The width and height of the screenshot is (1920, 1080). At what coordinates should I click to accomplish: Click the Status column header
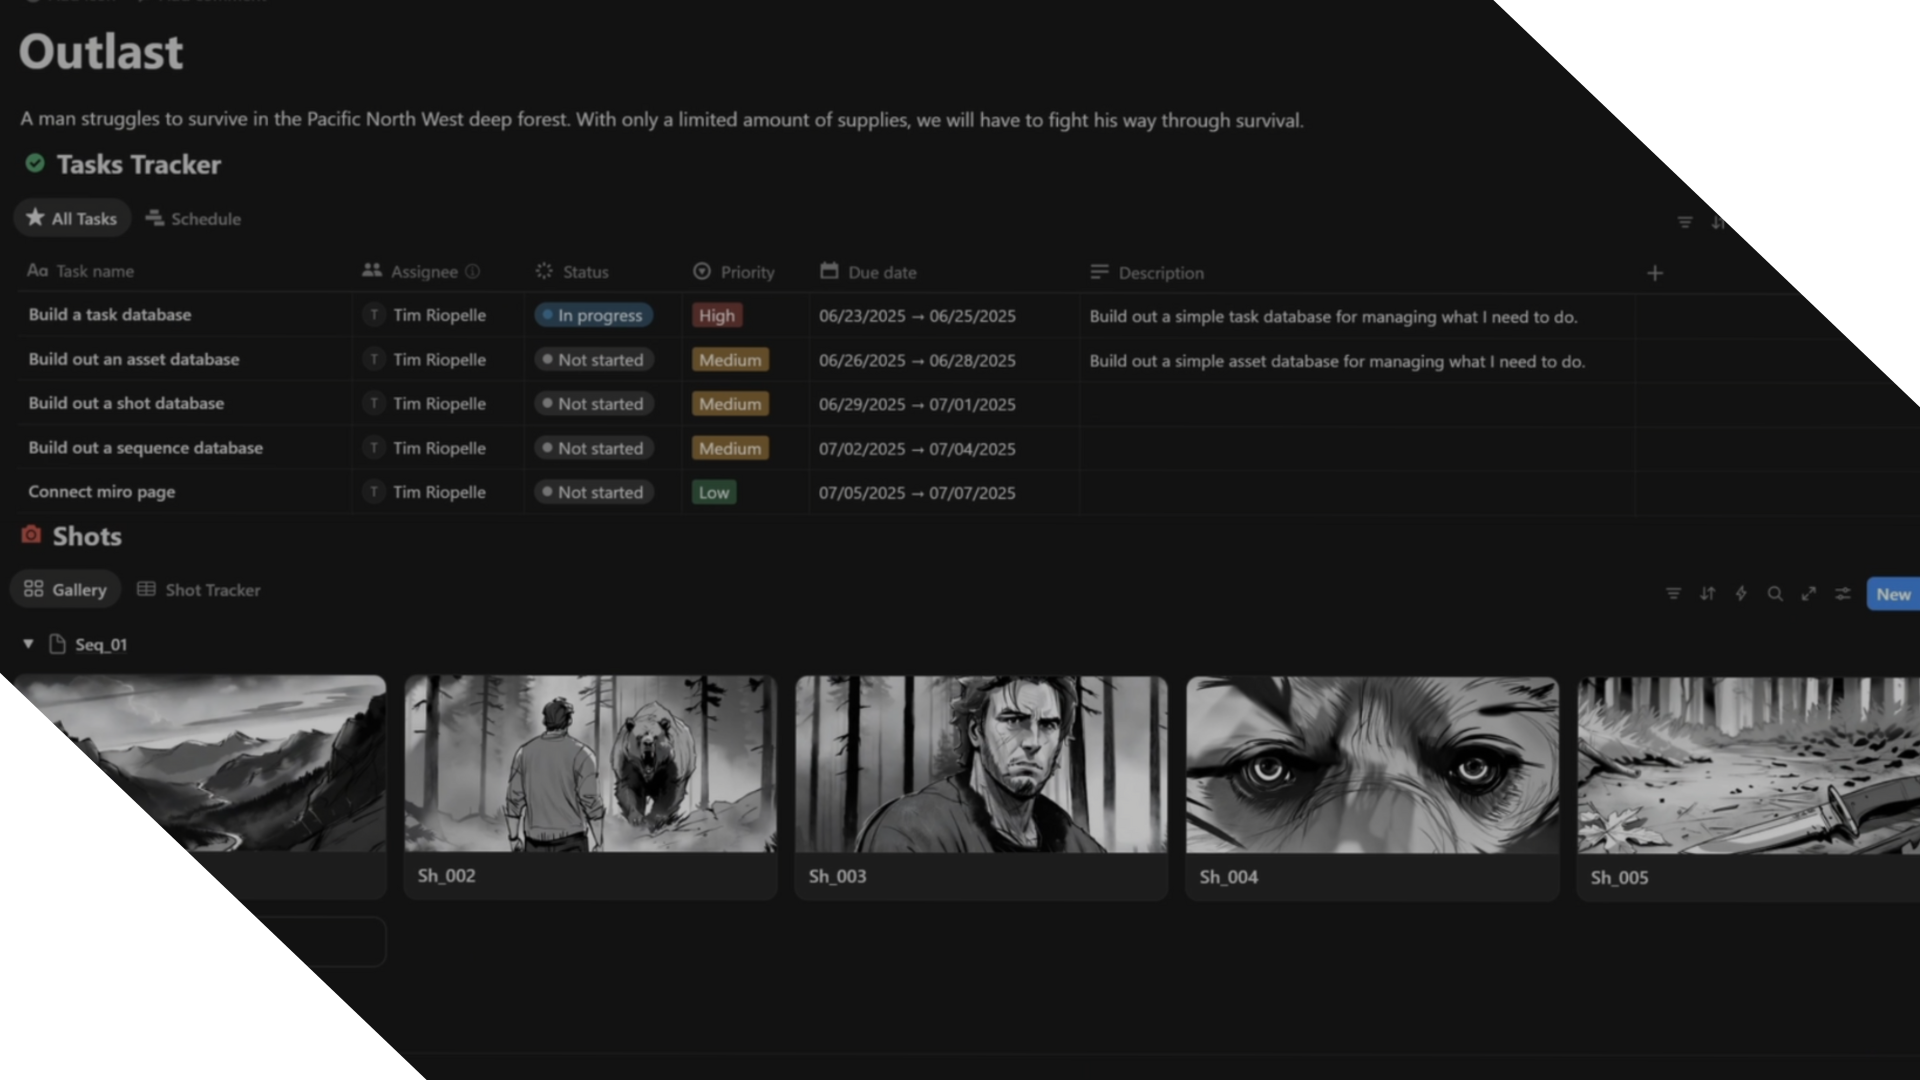[x=572, y=271]
